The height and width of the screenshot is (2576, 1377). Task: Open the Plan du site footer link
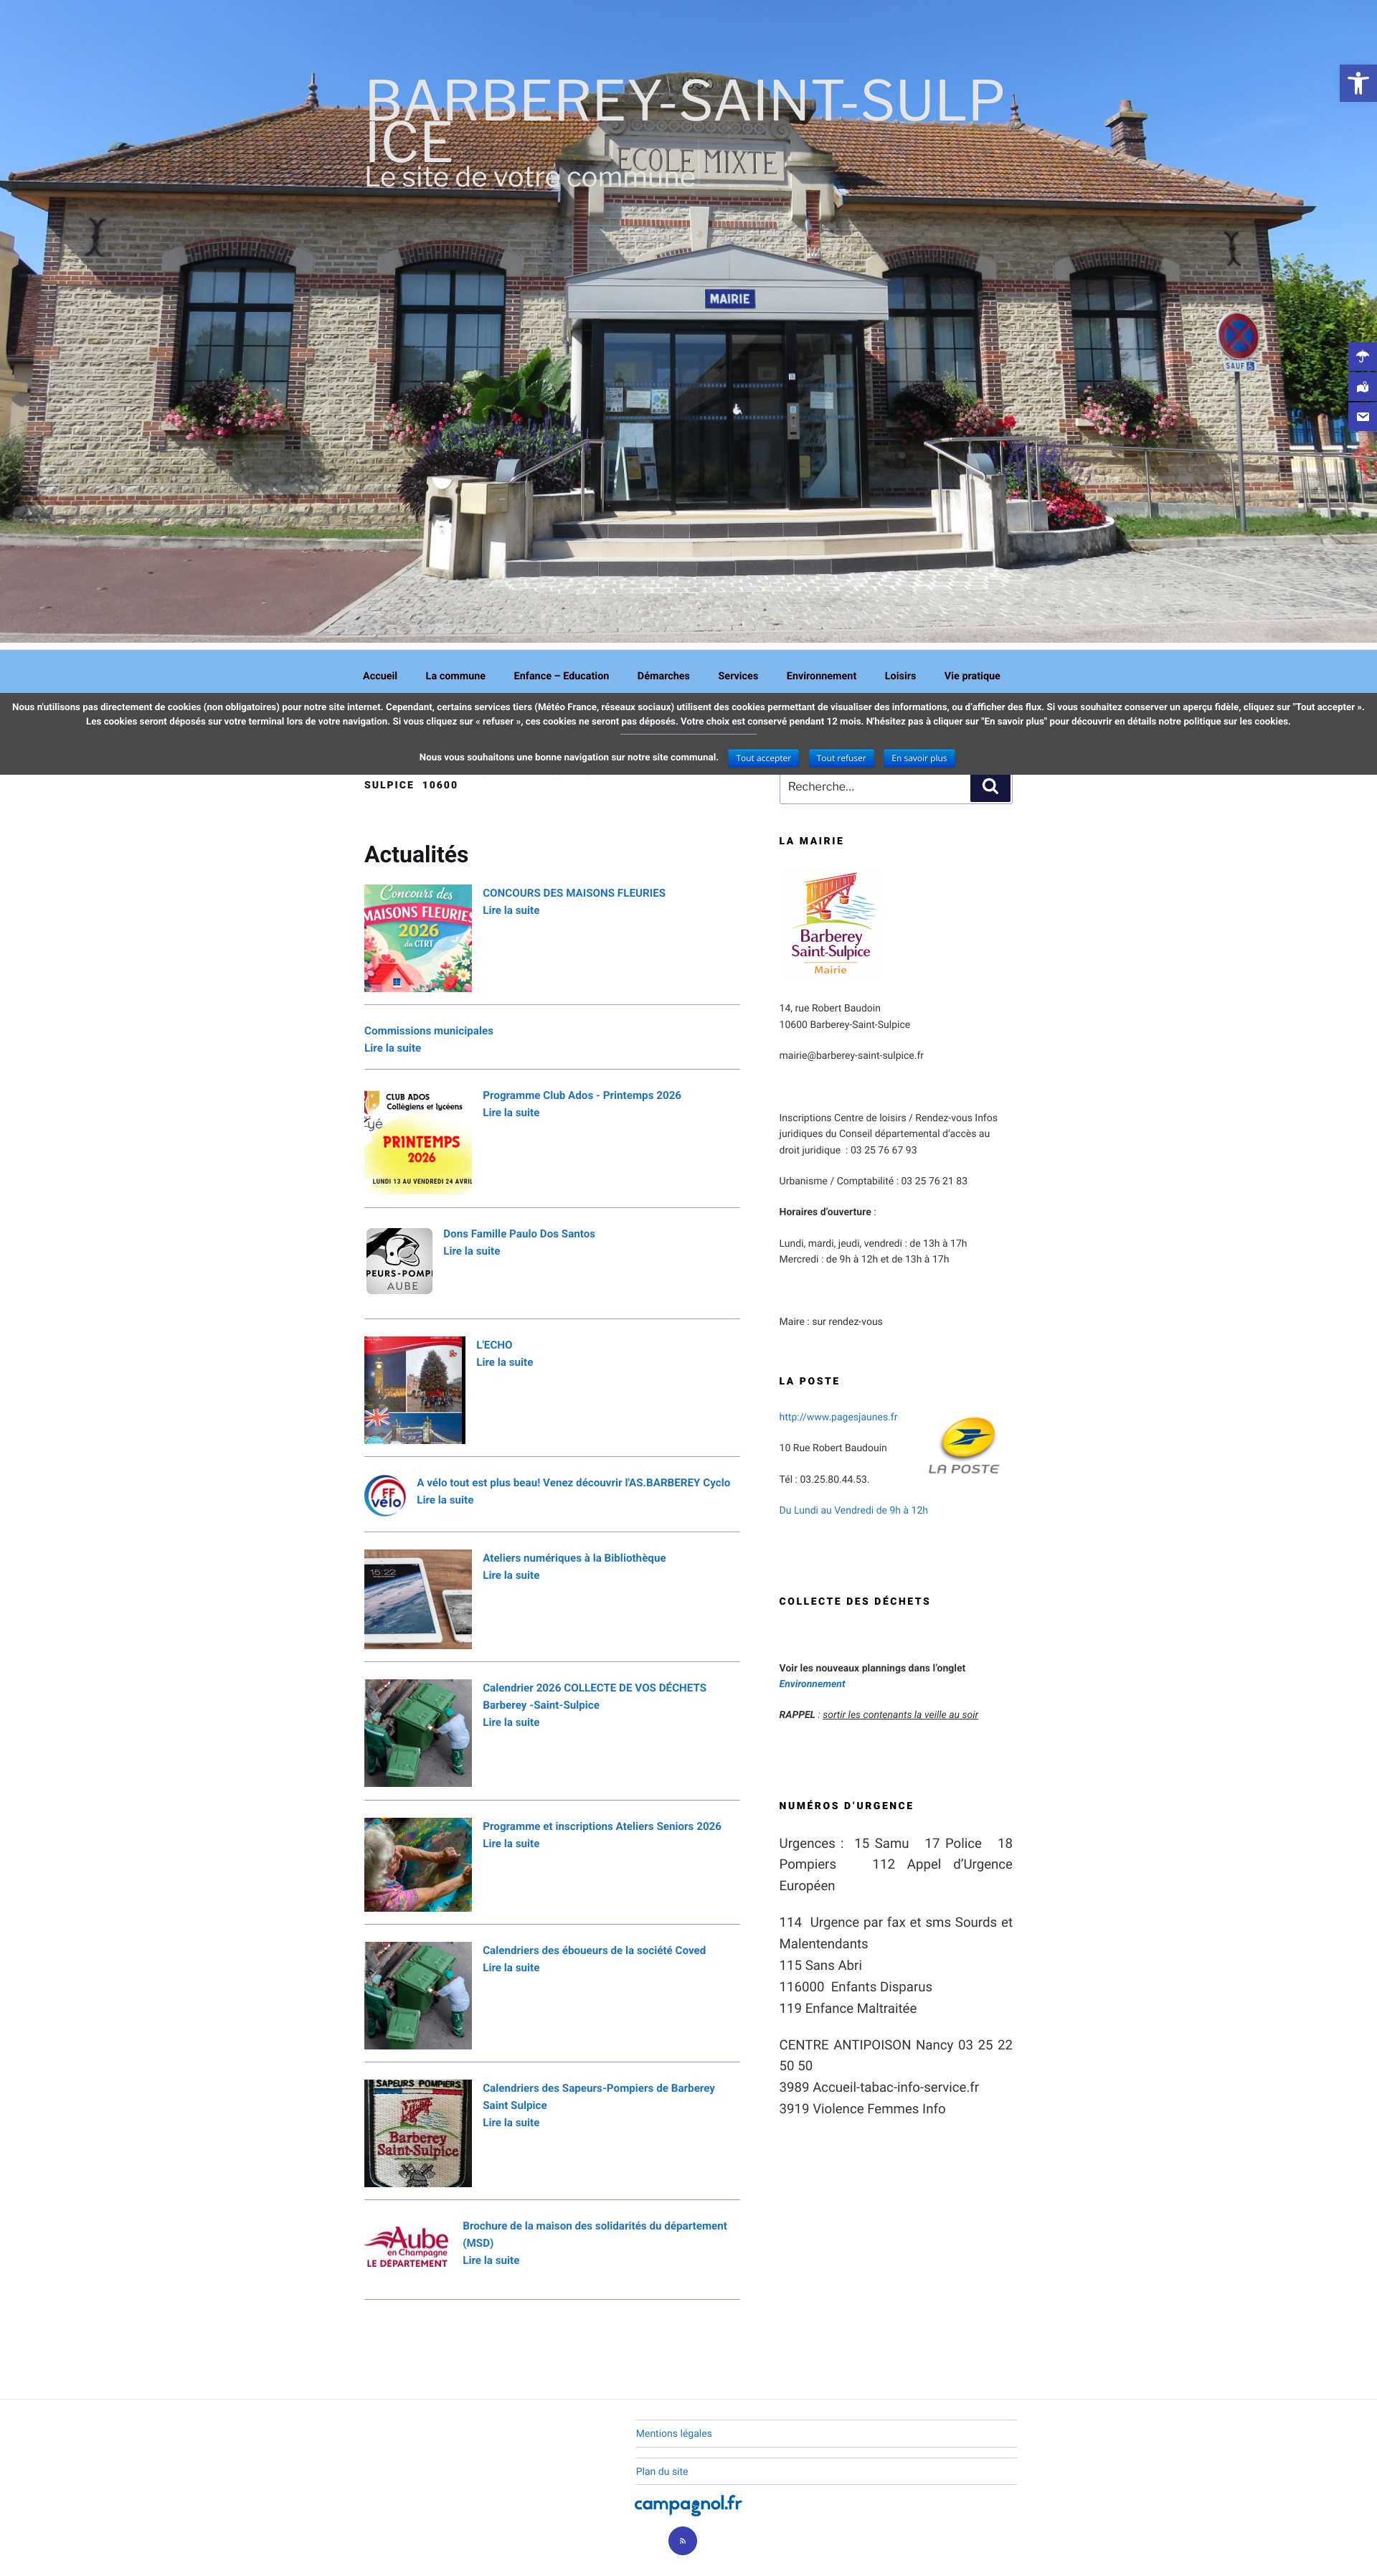pyautogui.click(x=662, y=2471)
